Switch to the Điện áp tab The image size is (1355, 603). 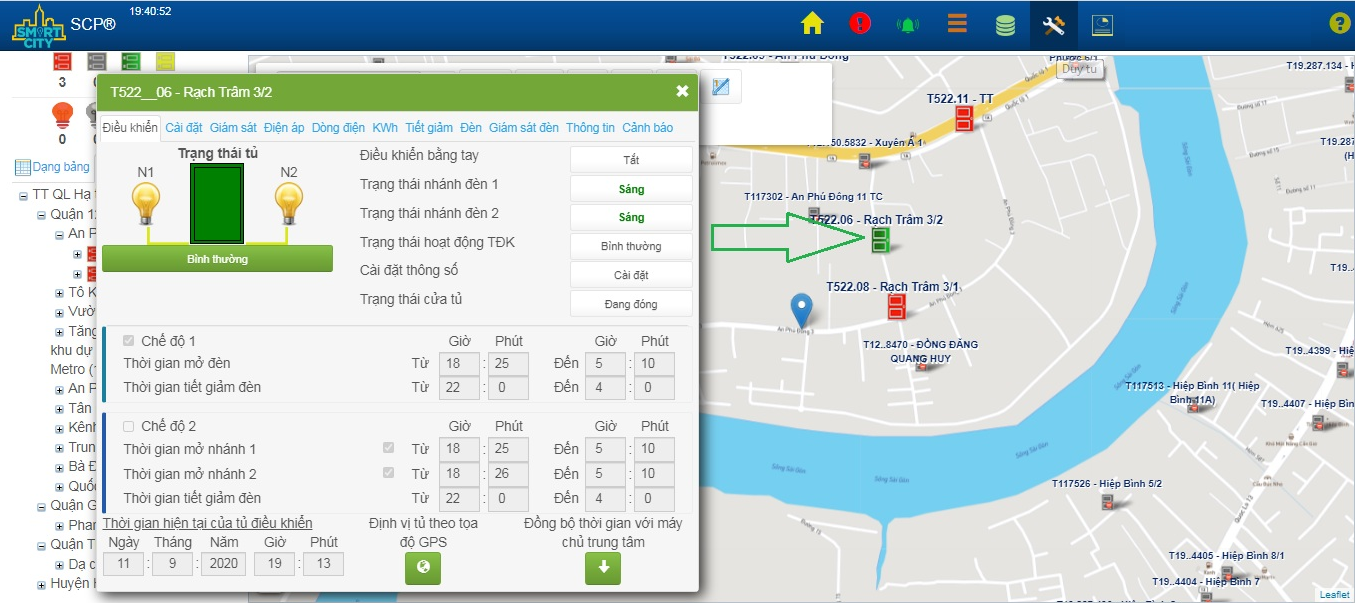click(x=284, y=128)
